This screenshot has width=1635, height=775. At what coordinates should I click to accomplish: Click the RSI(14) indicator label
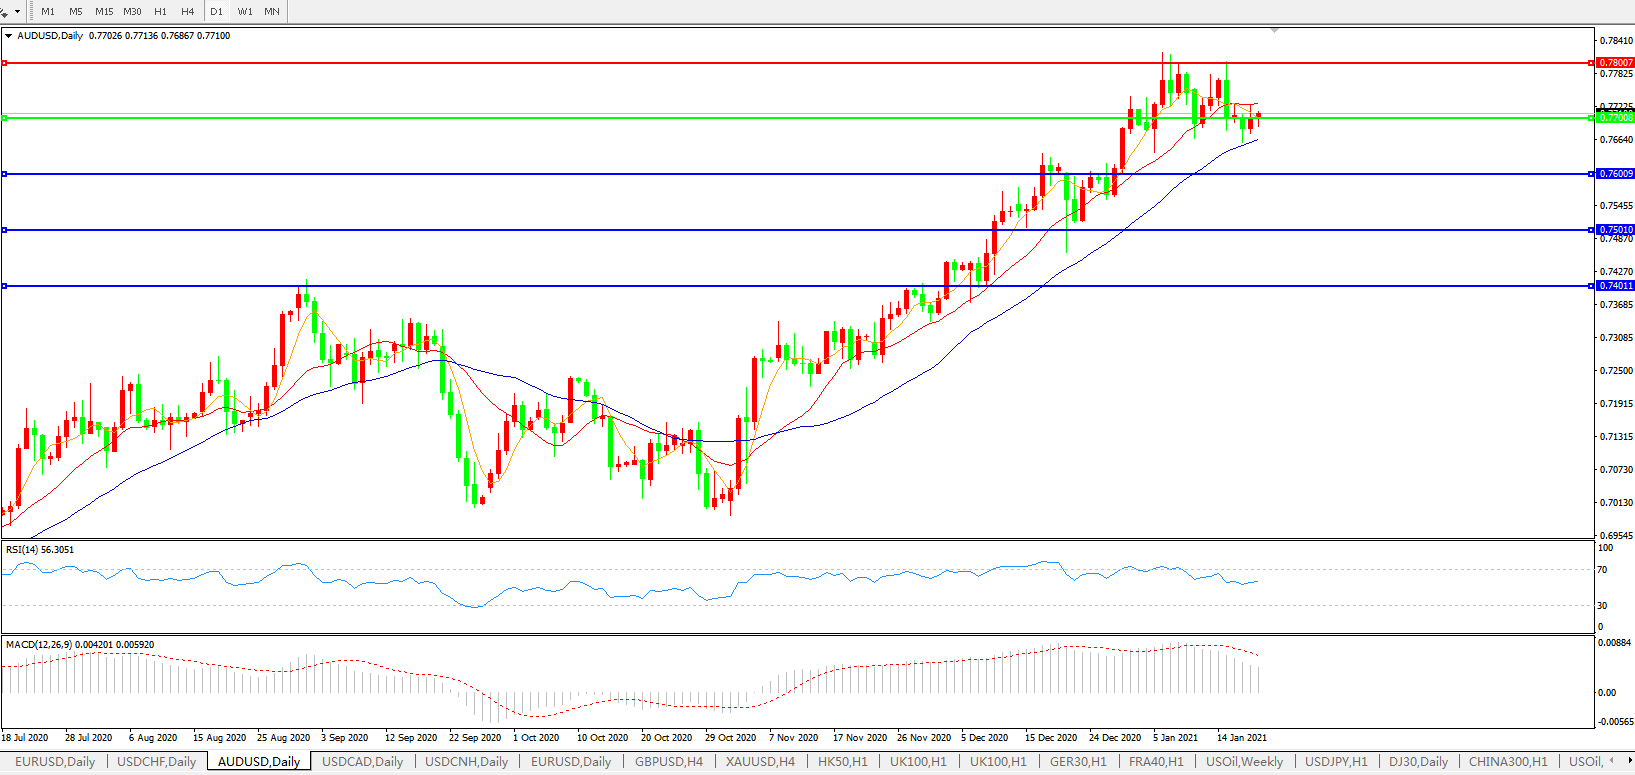click(x=40, y=550)
